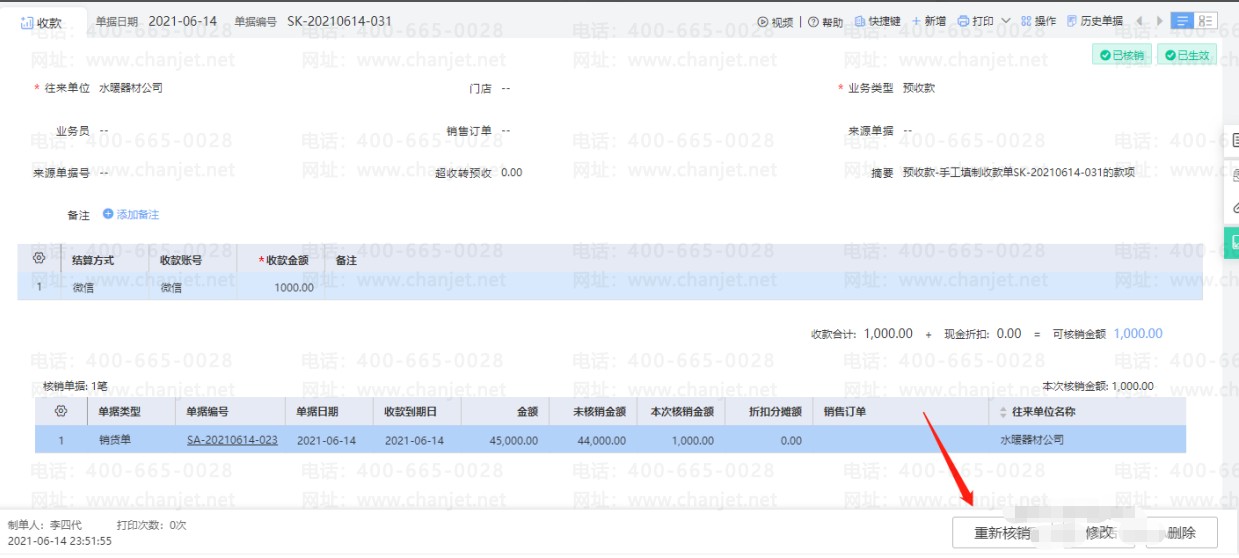
Task: Click the 删除 delete button
Action: (x=1182, y=533)
